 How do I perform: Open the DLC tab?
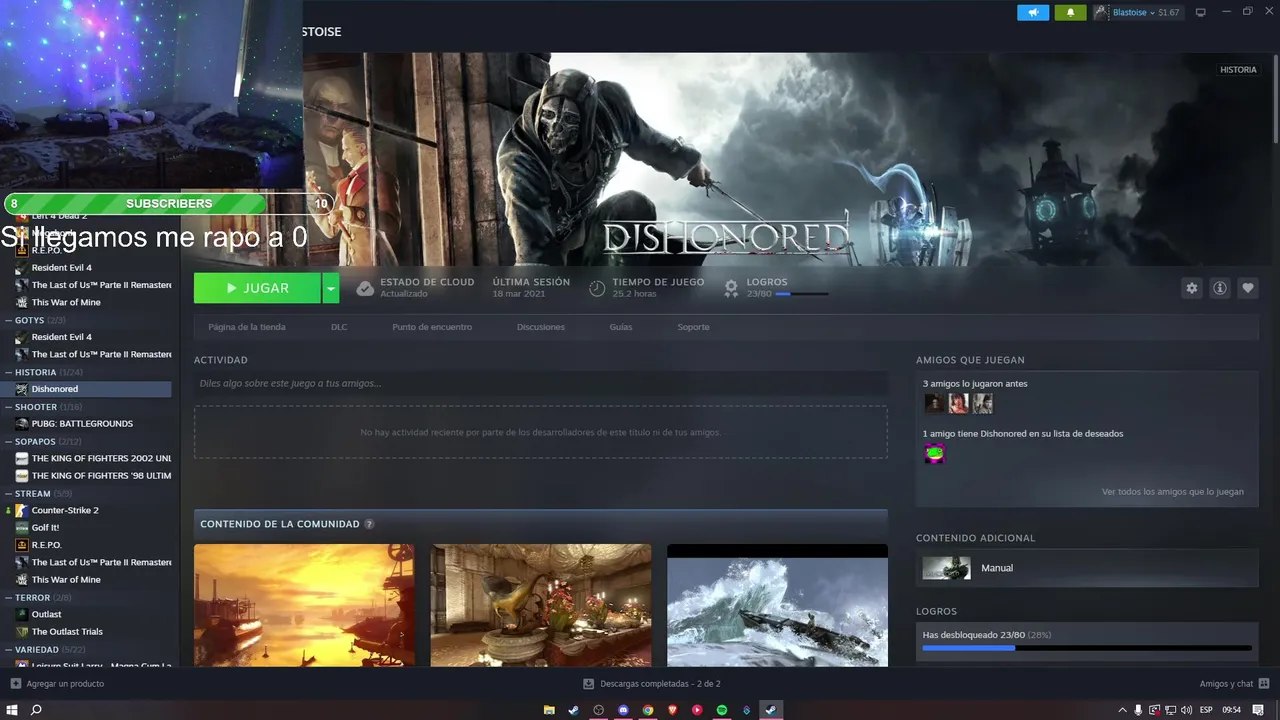(339, 327)
